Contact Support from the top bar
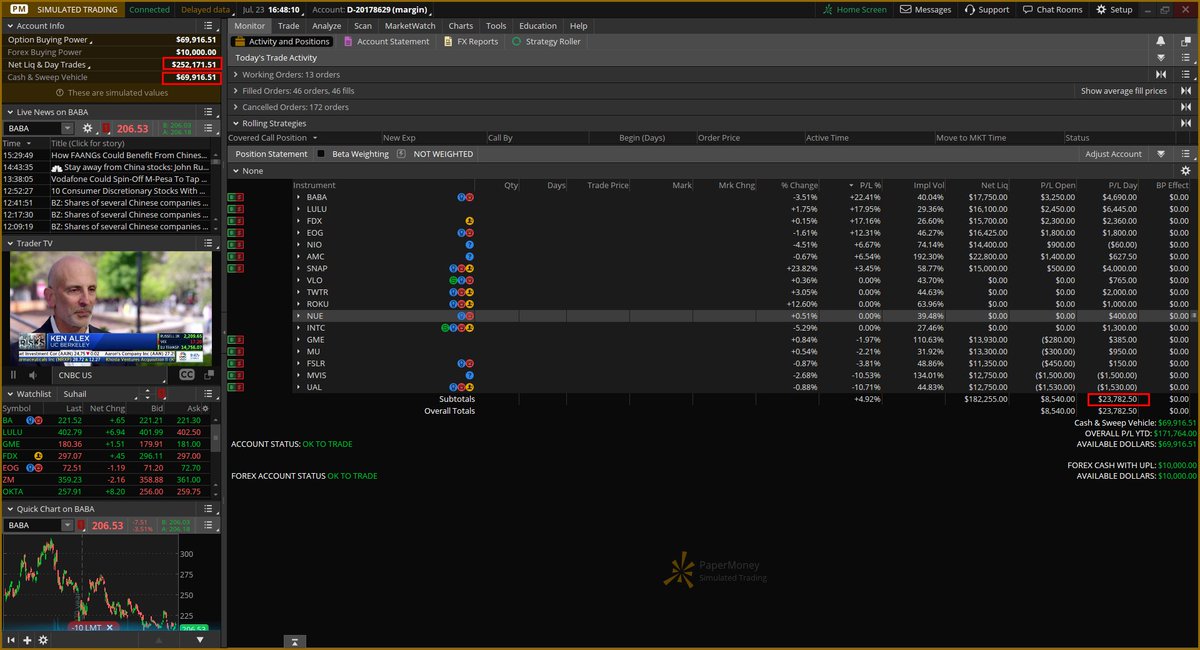This screenshot has width=1200, height=650. [x=986, y=9]
